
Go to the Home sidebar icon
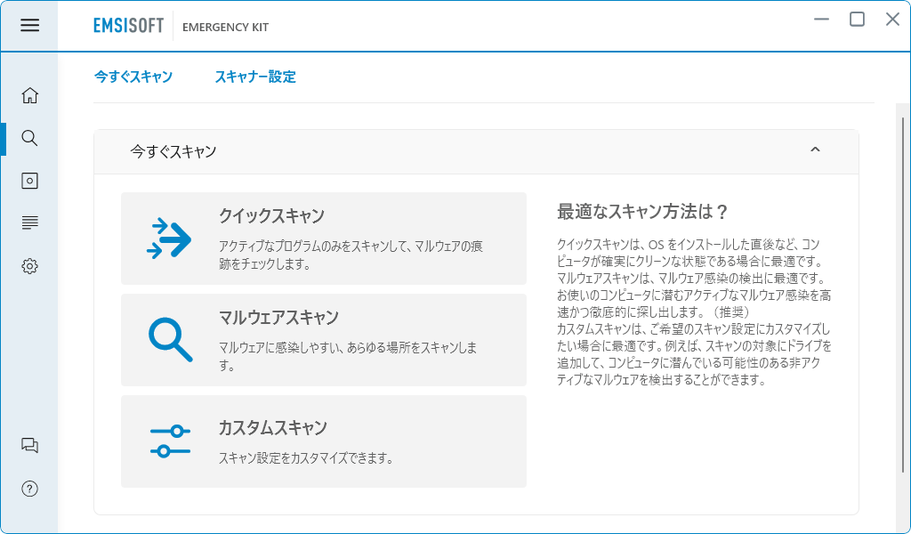[30, 95]
